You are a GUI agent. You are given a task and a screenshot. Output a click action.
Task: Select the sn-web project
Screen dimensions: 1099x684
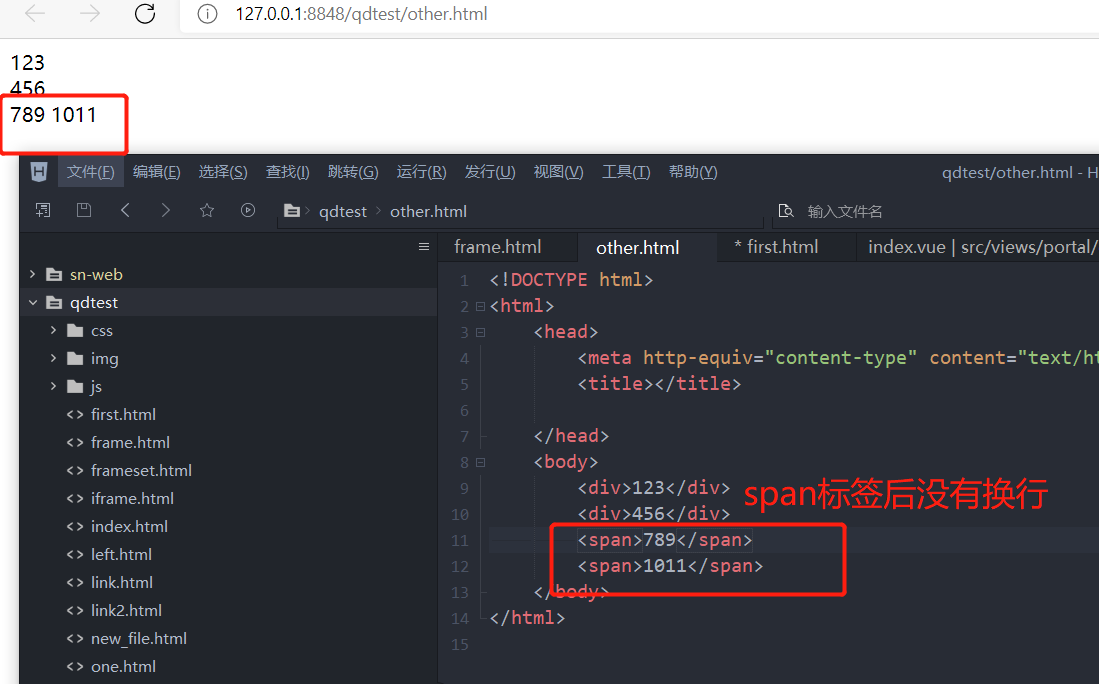point(96,275)
